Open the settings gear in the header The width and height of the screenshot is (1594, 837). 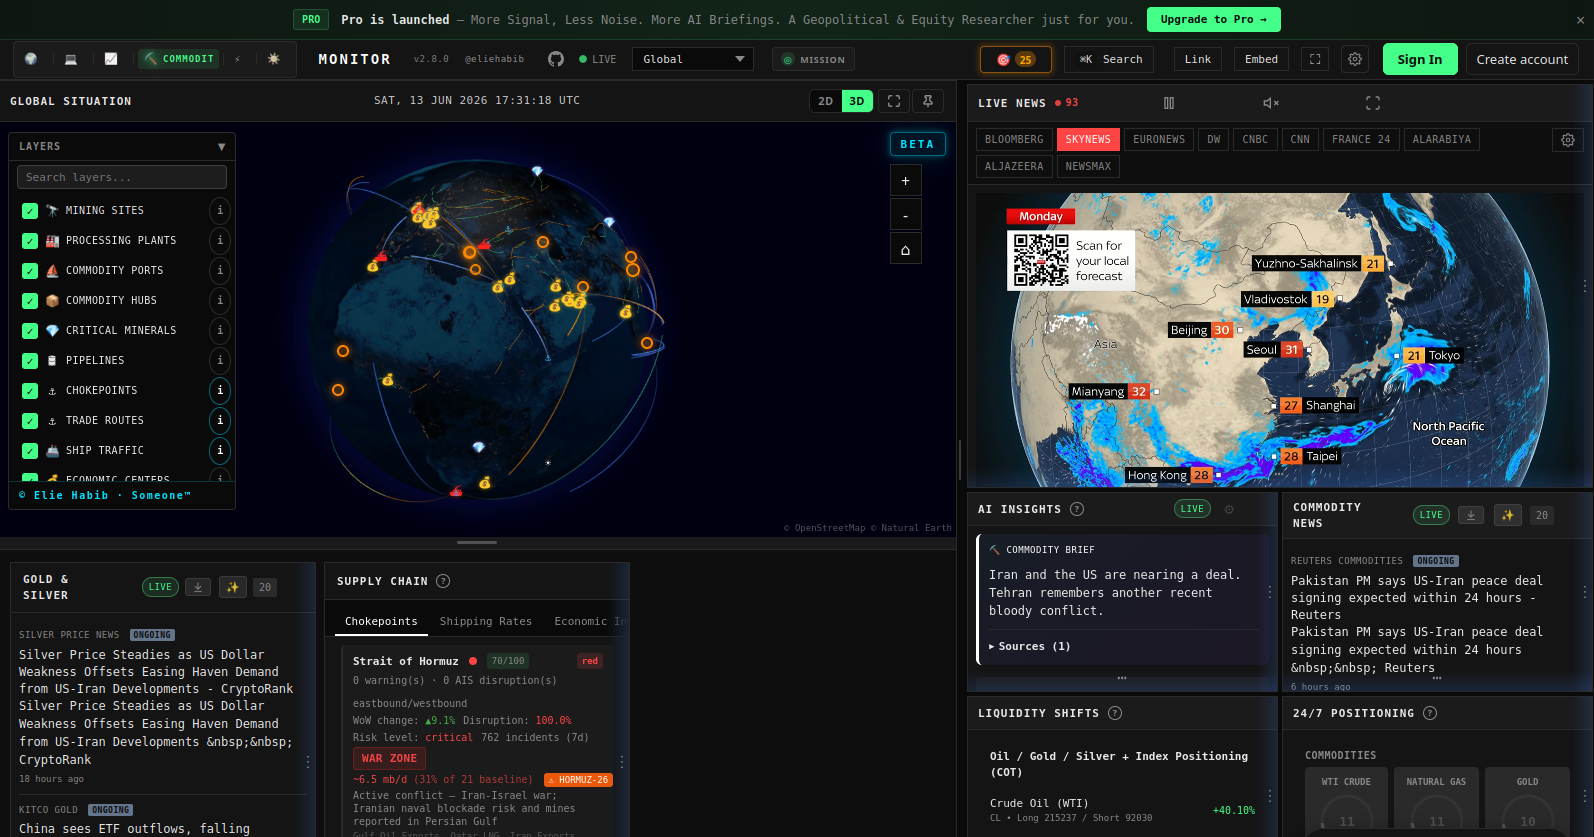point(1355,60)
